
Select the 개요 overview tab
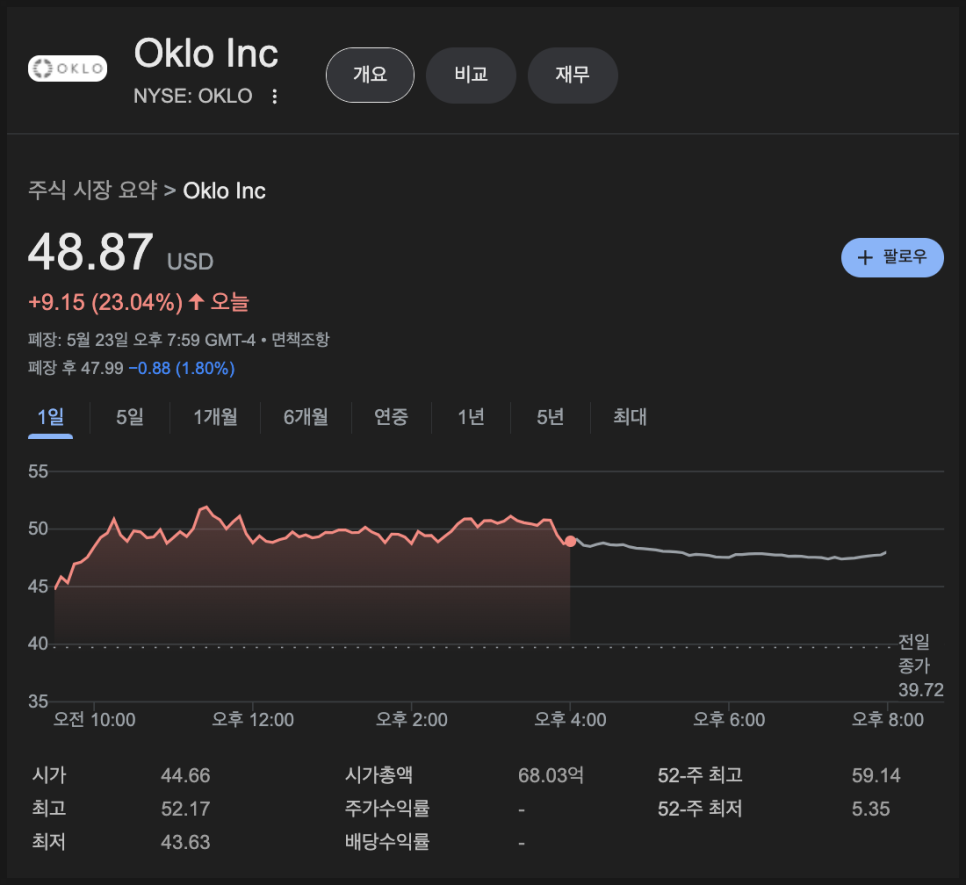[x=370, y=75]
